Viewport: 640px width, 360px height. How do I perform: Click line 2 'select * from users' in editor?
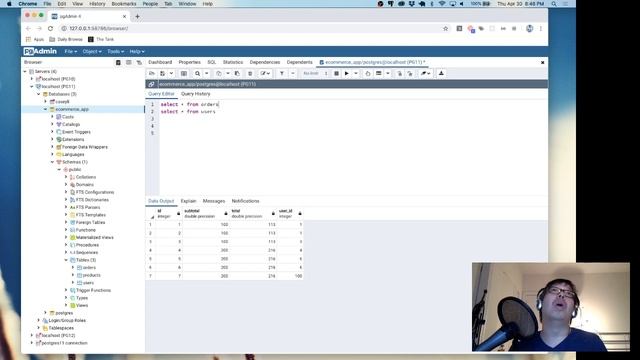[188, 112]
